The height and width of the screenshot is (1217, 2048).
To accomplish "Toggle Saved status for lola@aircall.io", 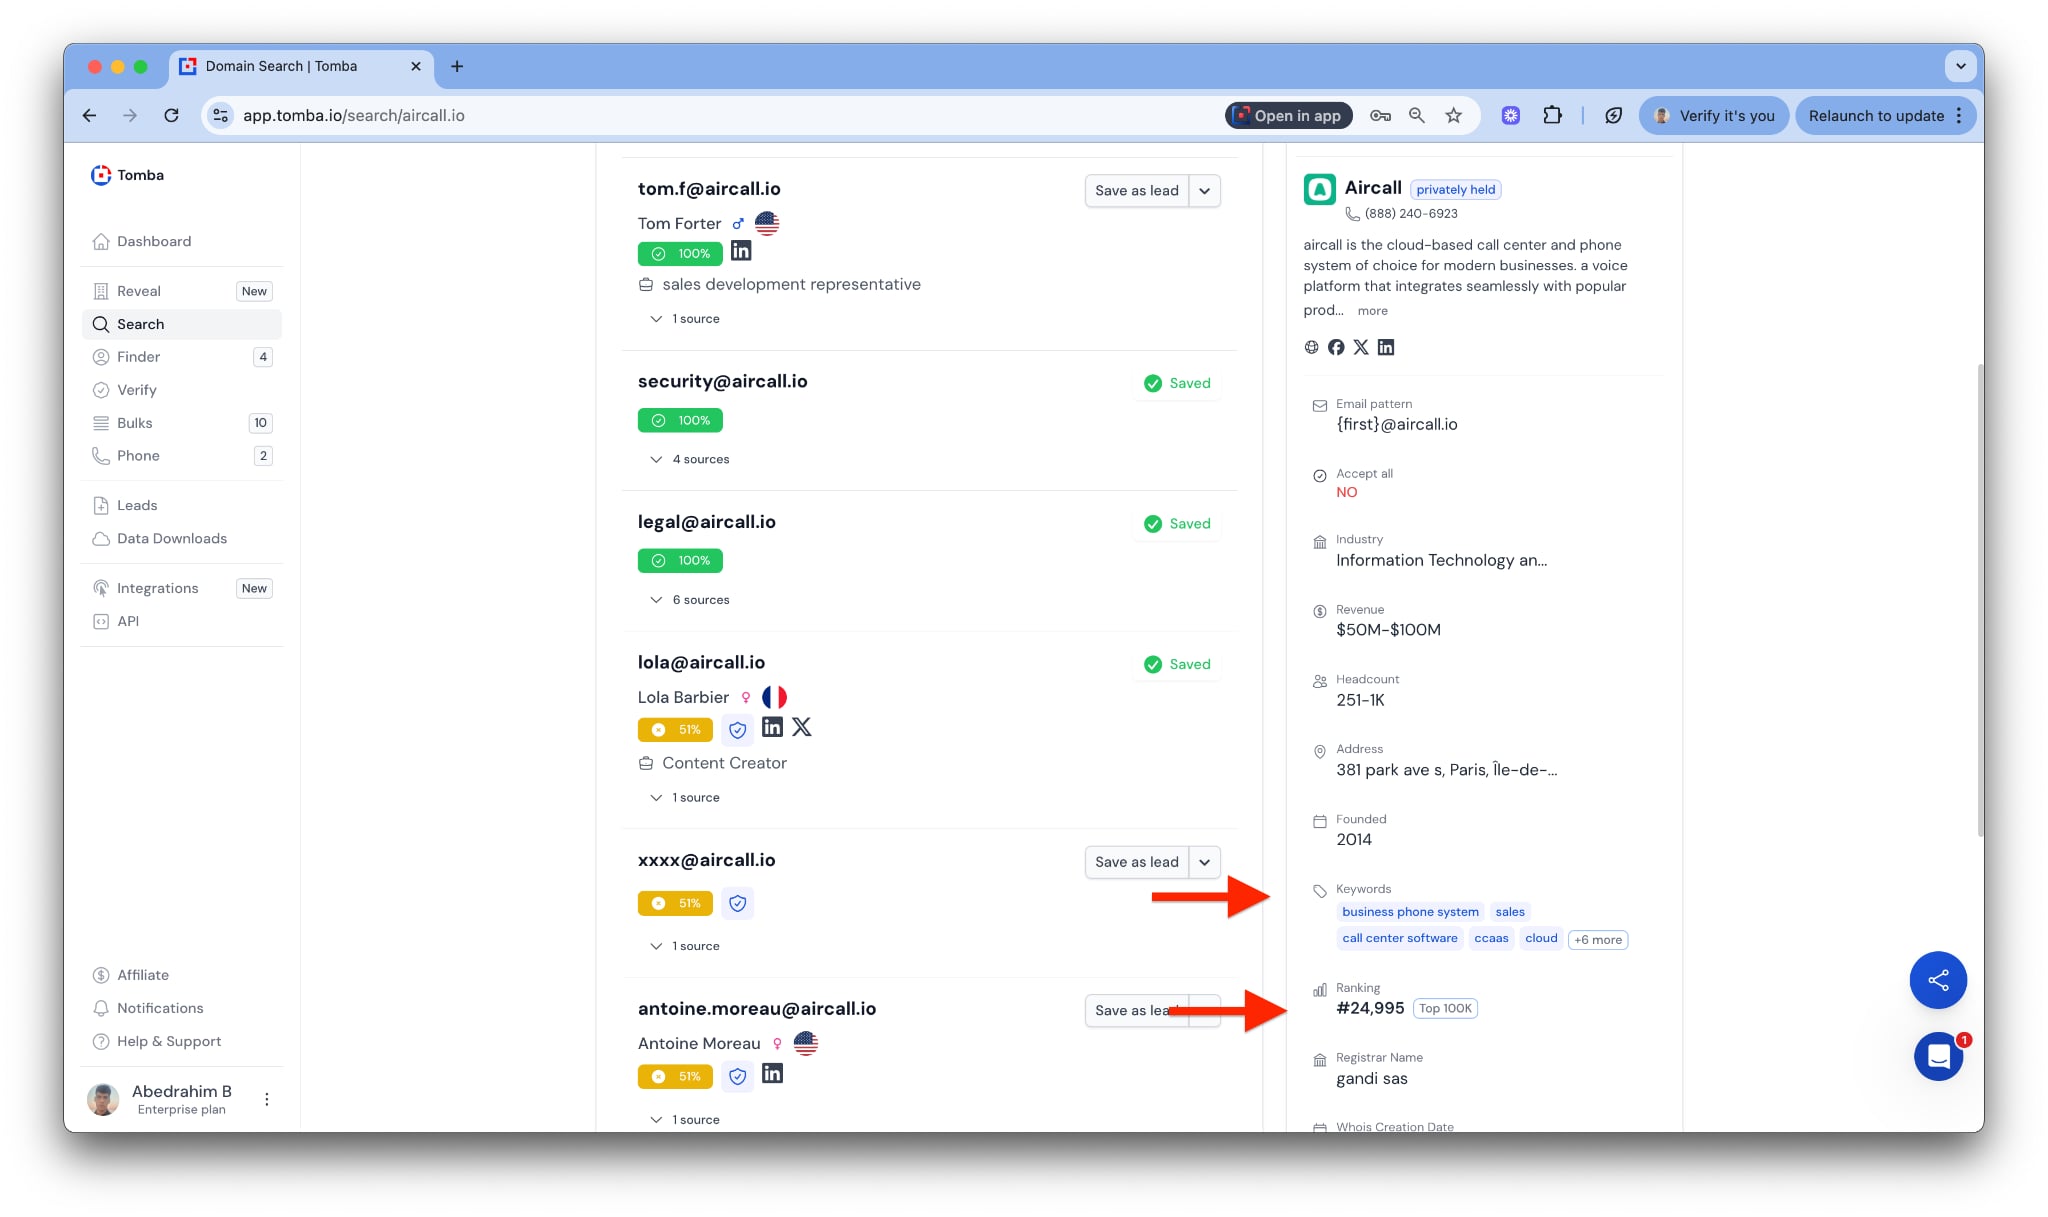I will (x=1177, y=664).
